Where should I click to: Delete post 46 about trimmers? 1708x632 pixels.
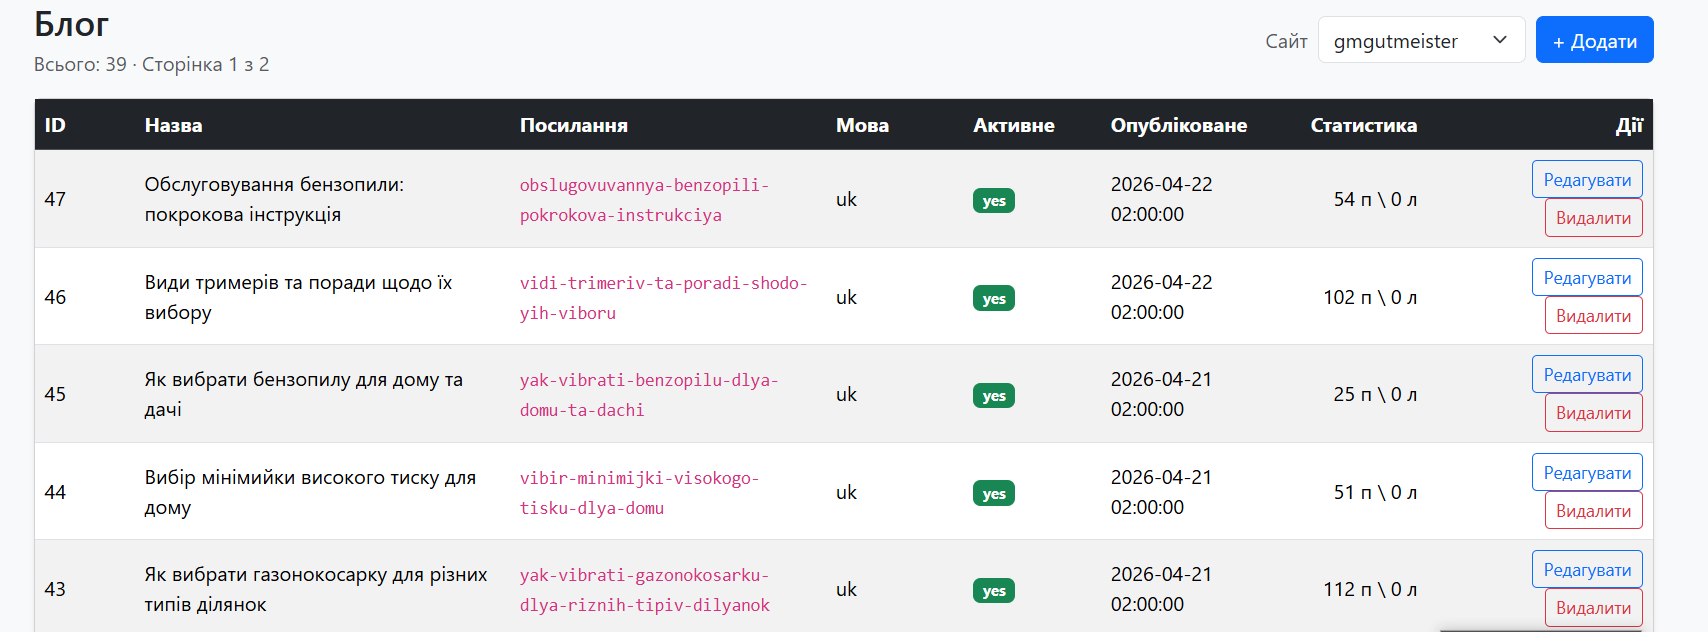1593,316
